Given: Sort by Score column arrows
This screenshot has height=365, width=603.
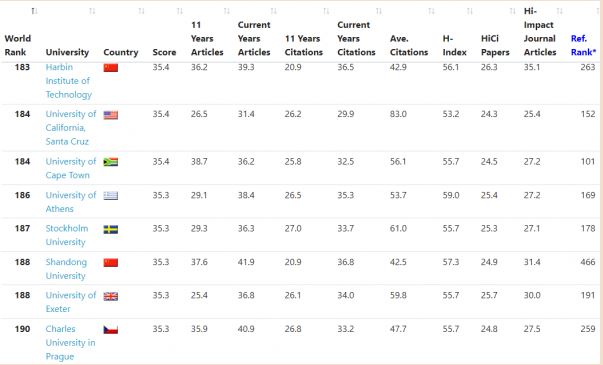Looking at the screenshot, I should pos(180,11).
